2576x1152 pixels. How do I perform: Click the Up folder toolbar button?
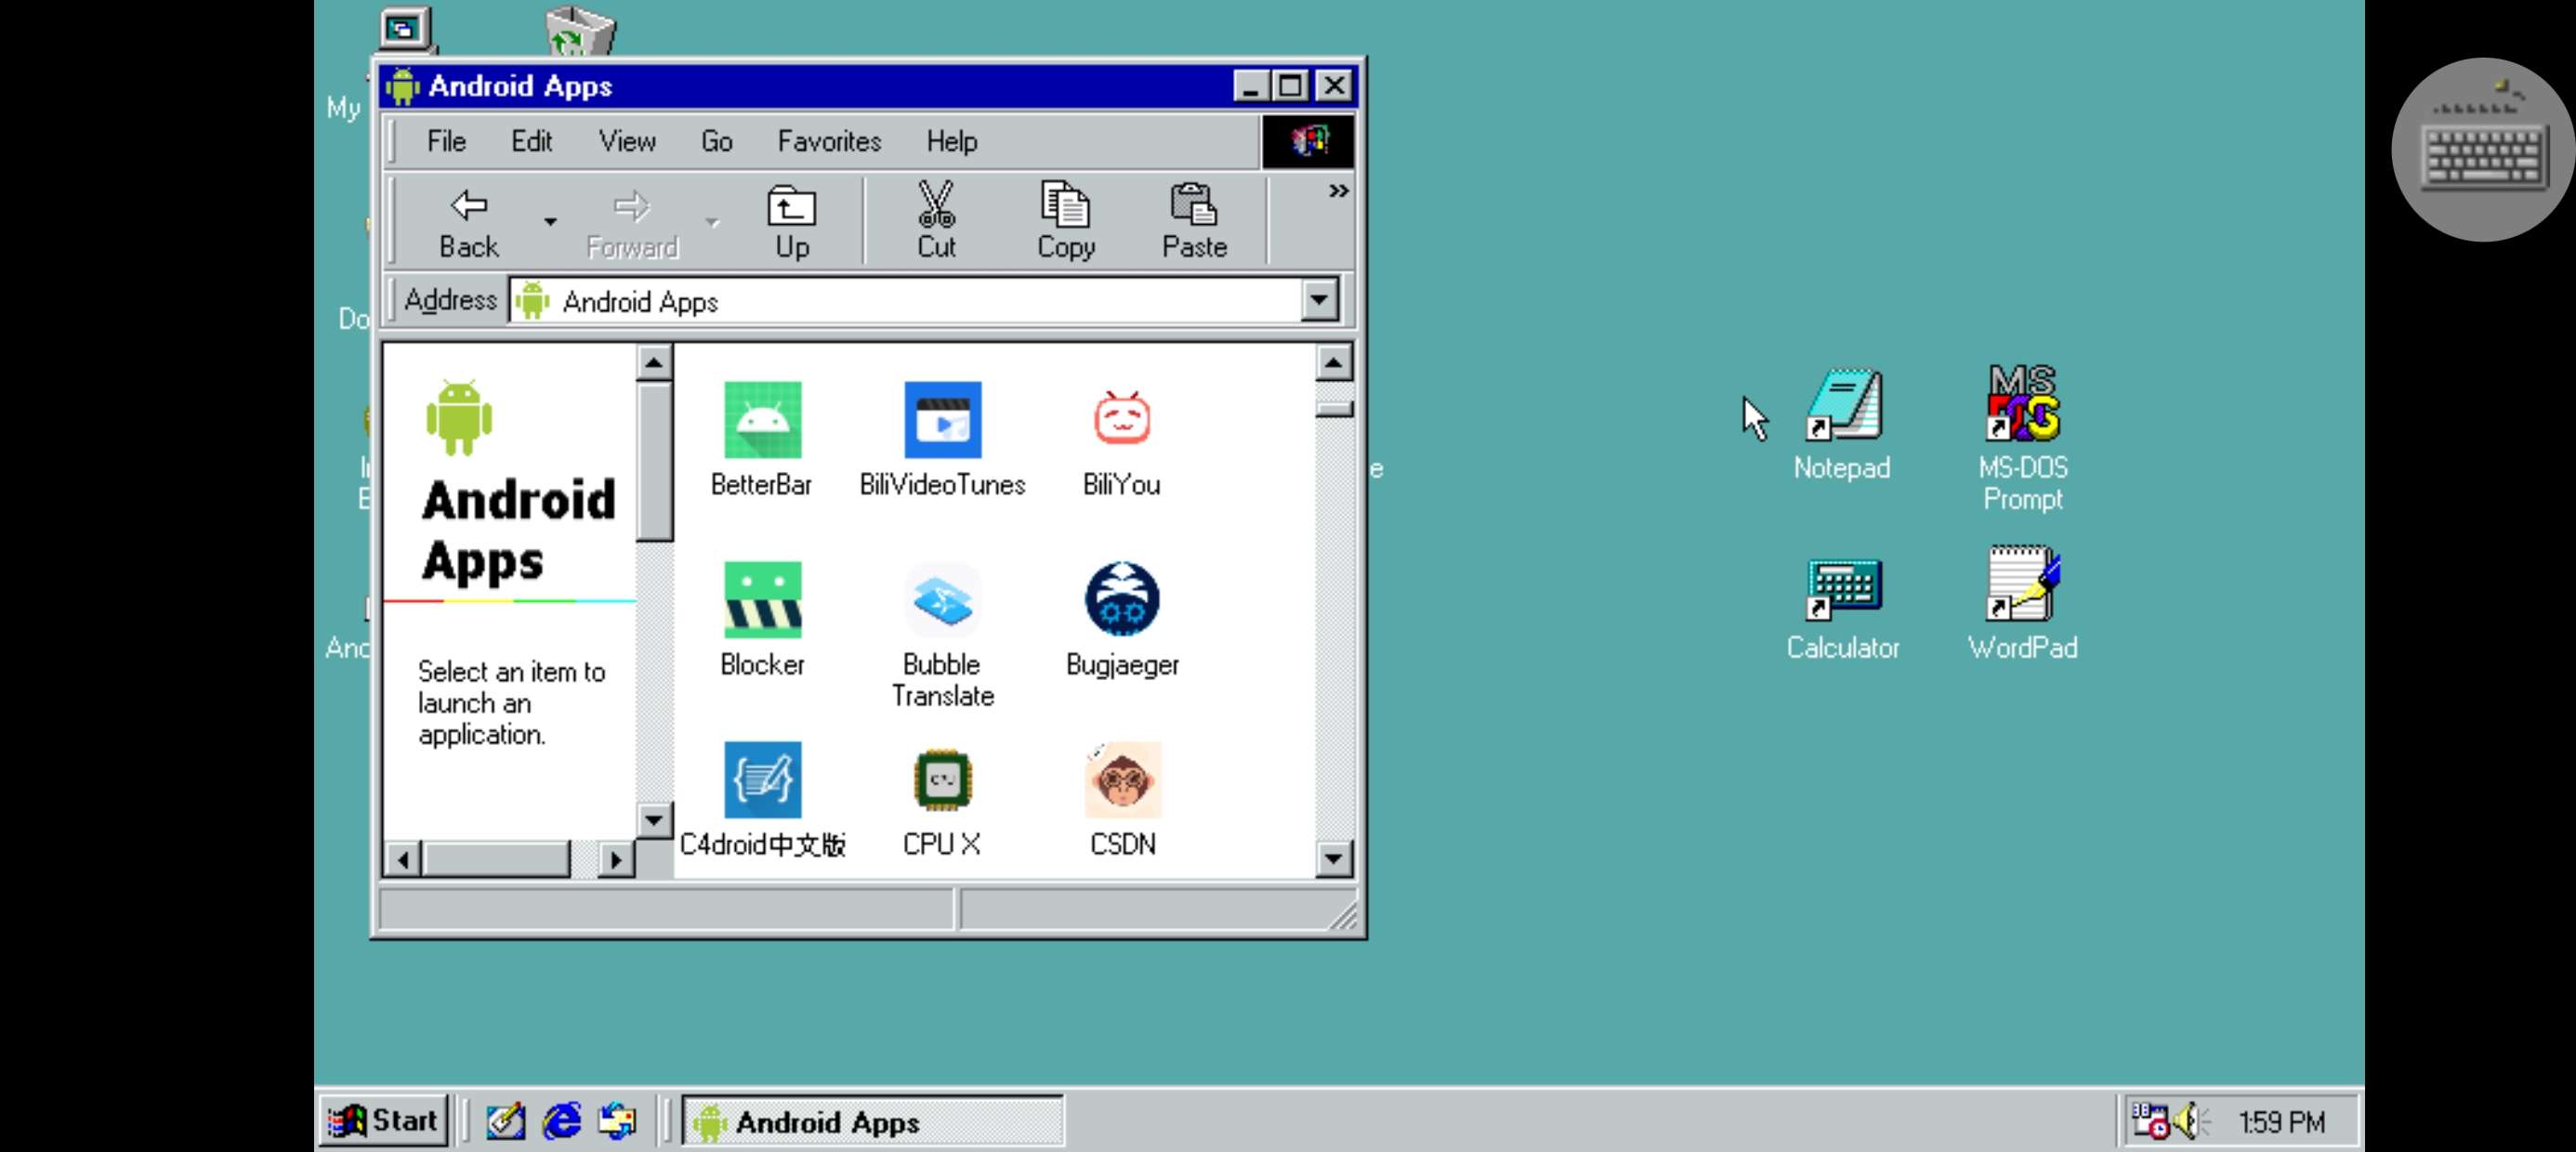pyautogui.click(x=791, y=221)
